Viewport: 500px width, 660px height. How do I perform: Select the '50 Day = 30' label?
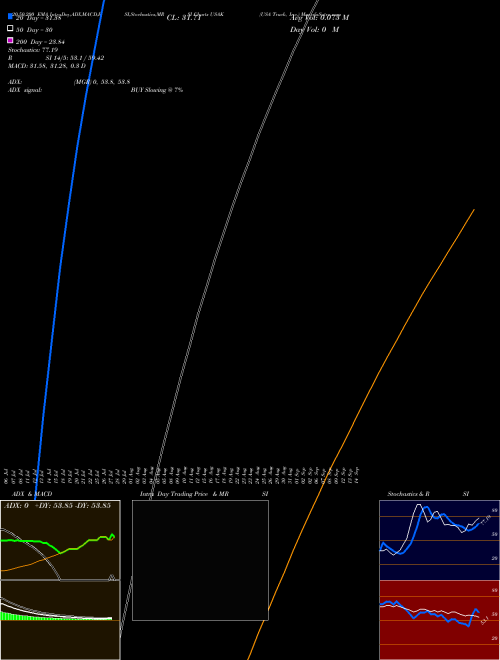[34, 30]
